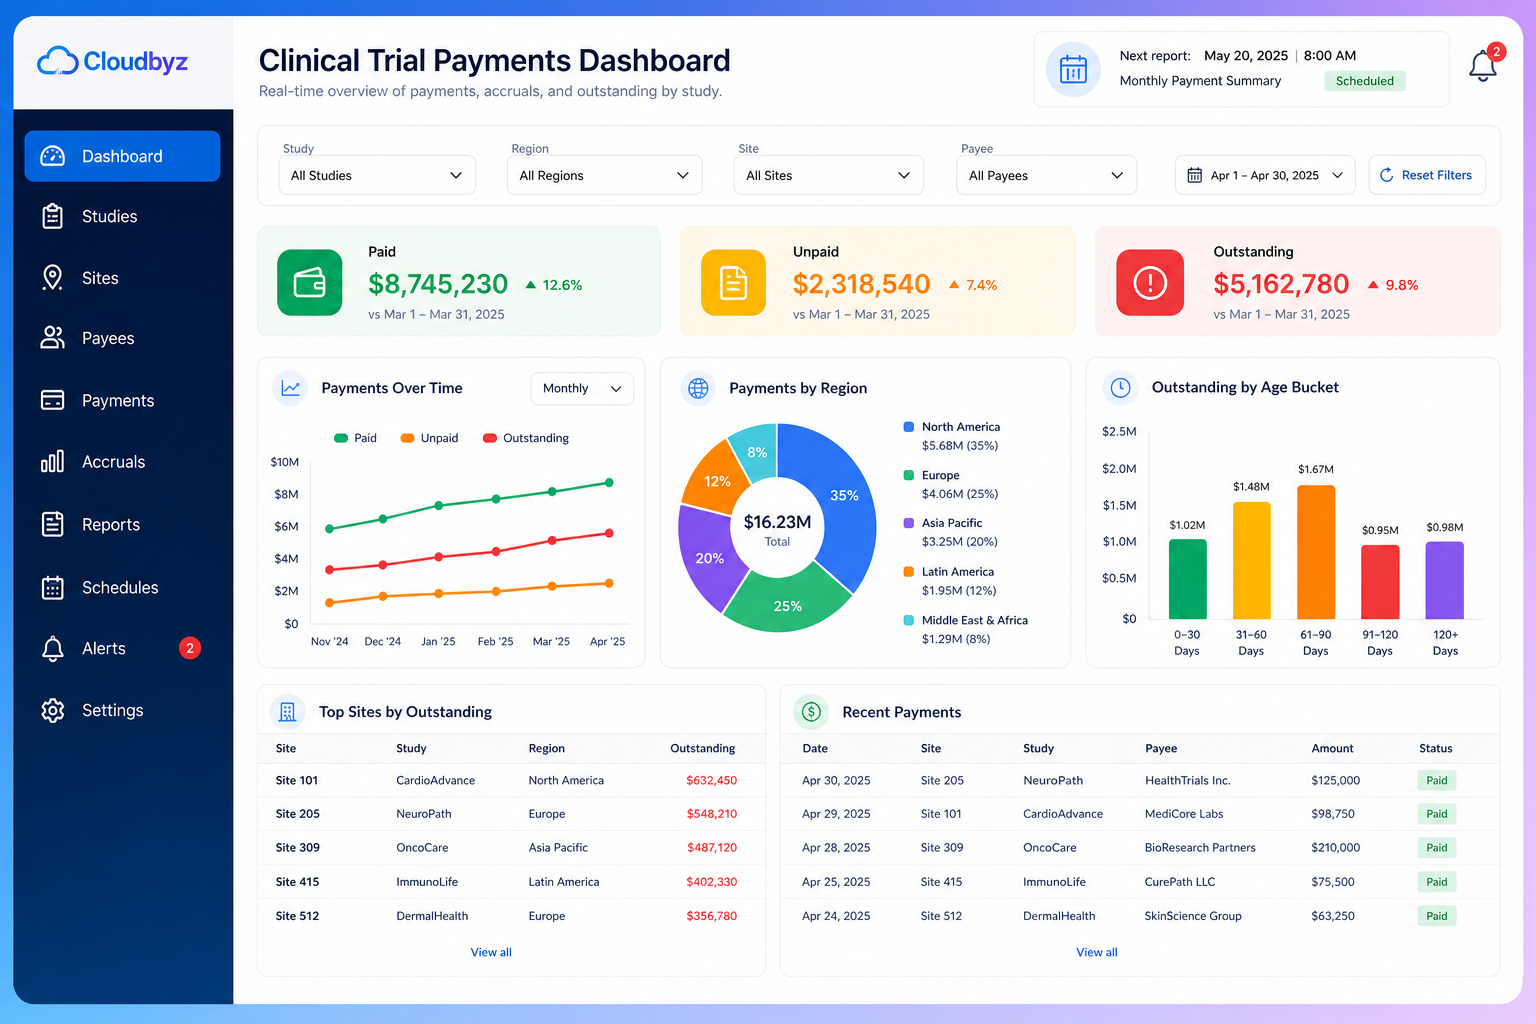Click View all under Top Sites by Outstanding
This screenshot has width=1536, height=1024.
pos(491,952)
